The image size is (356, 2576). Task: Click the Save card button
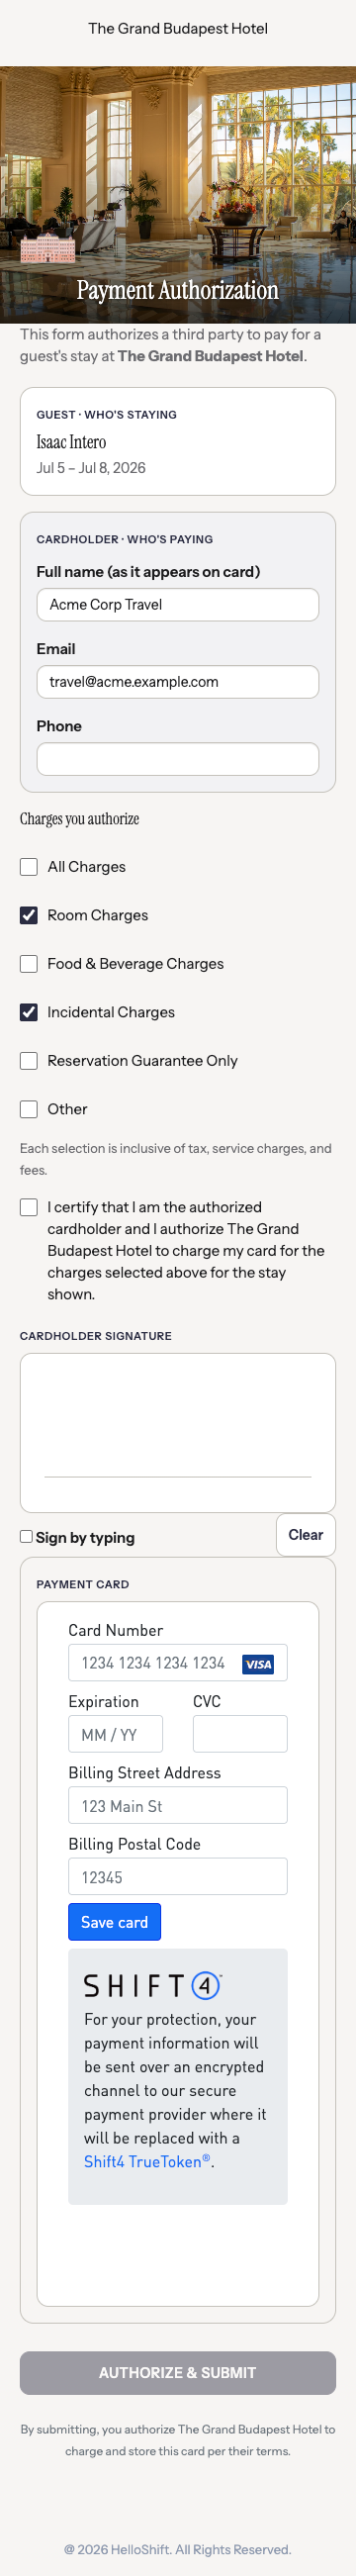114,1921
